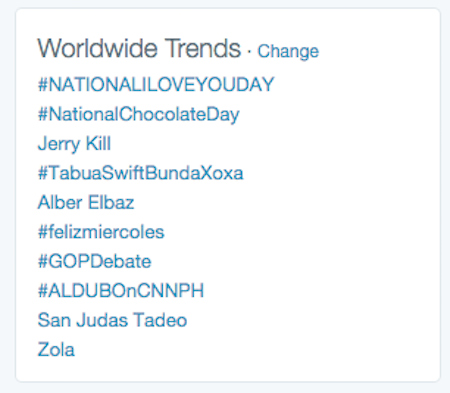Select the trend mentioning Swift
The width and height of the screenshot is (450, 393).
141,173
